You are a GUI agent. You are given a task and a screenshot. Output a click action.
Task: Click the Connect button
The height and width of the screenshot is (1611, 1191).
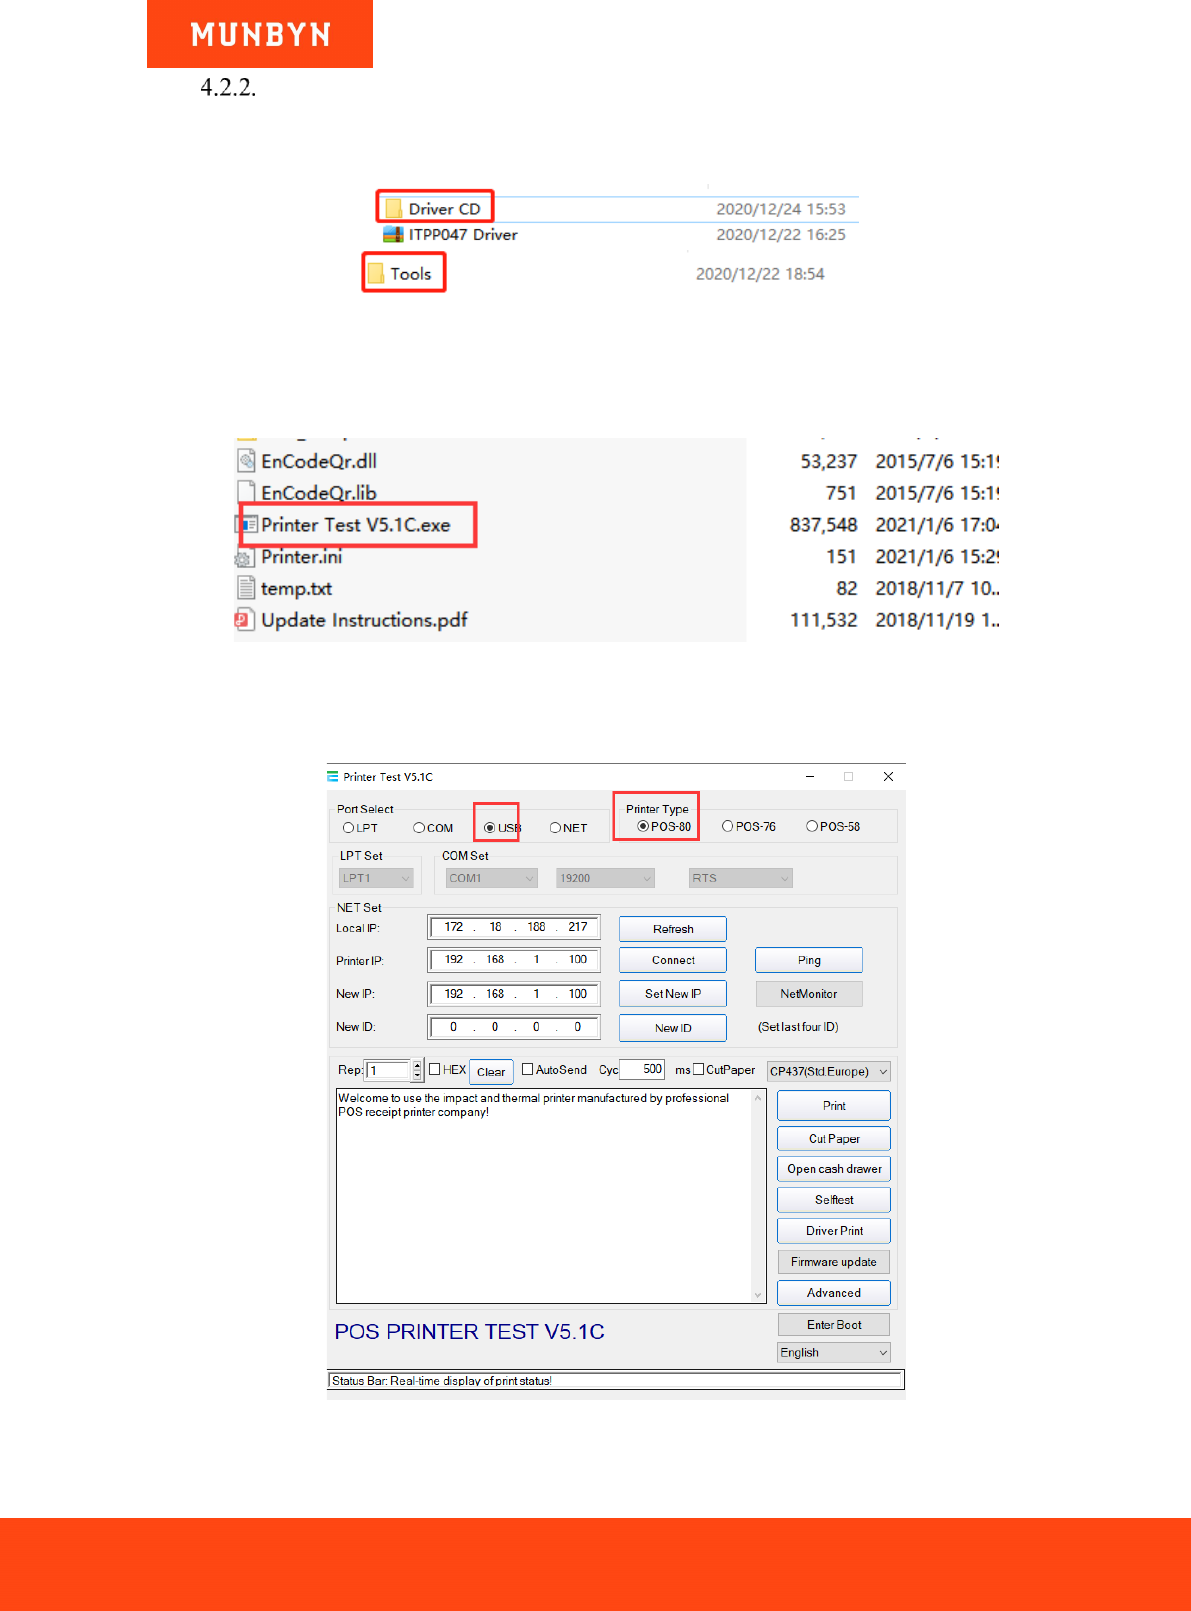click(x=673, y=960)
